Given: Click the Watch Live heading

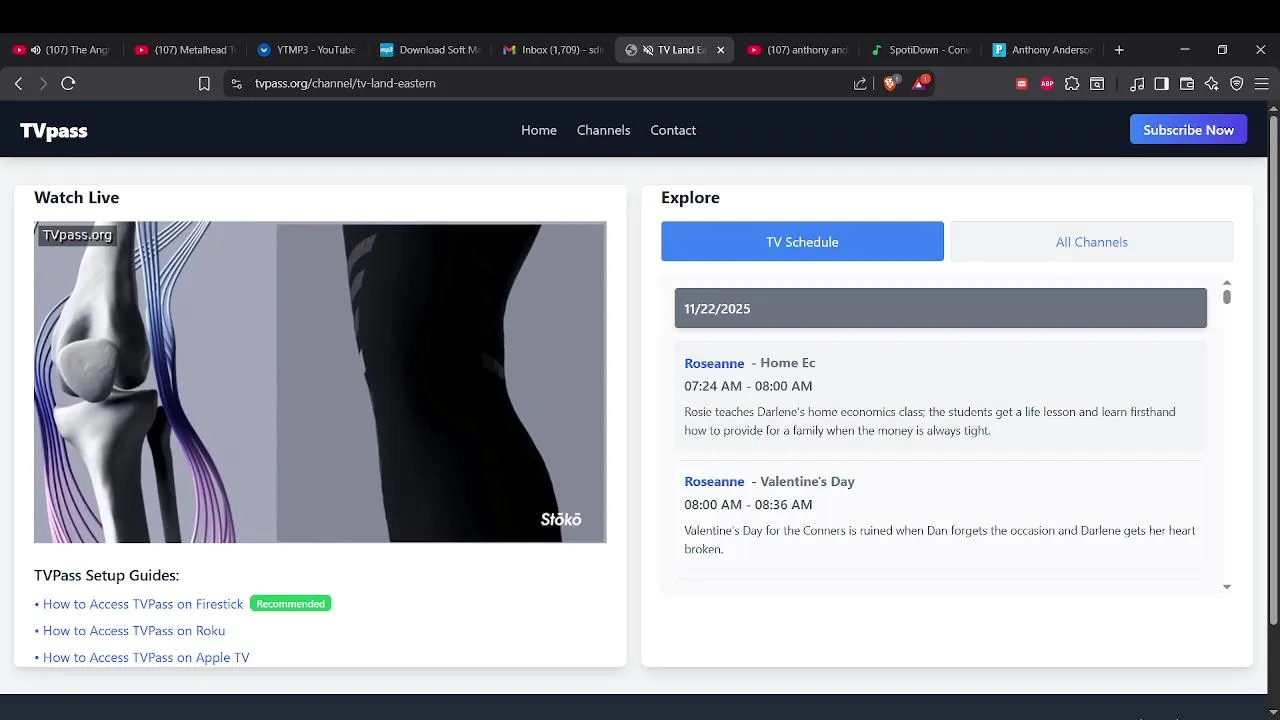Looking at the screenshot, I should coord(76,198).
